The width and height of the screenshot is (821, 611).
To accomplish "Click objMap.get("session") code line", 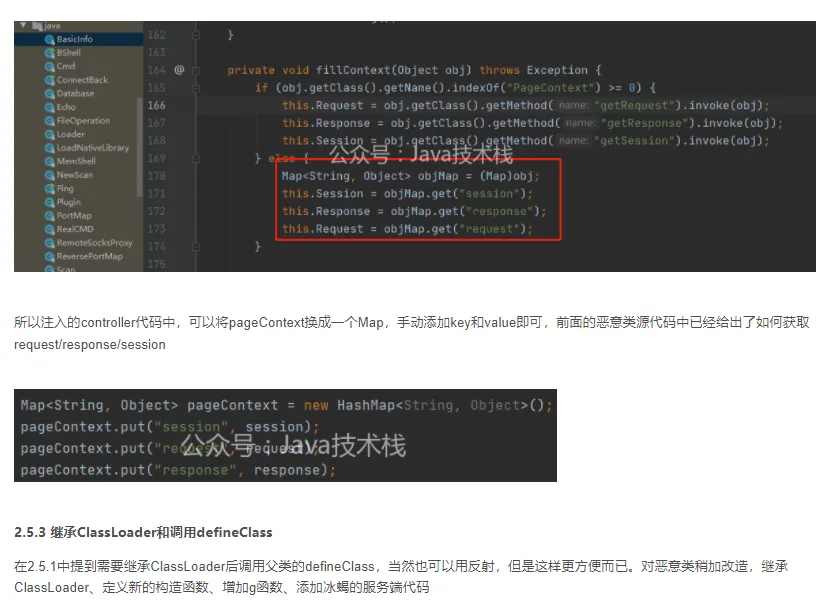I will click(407, 194).
